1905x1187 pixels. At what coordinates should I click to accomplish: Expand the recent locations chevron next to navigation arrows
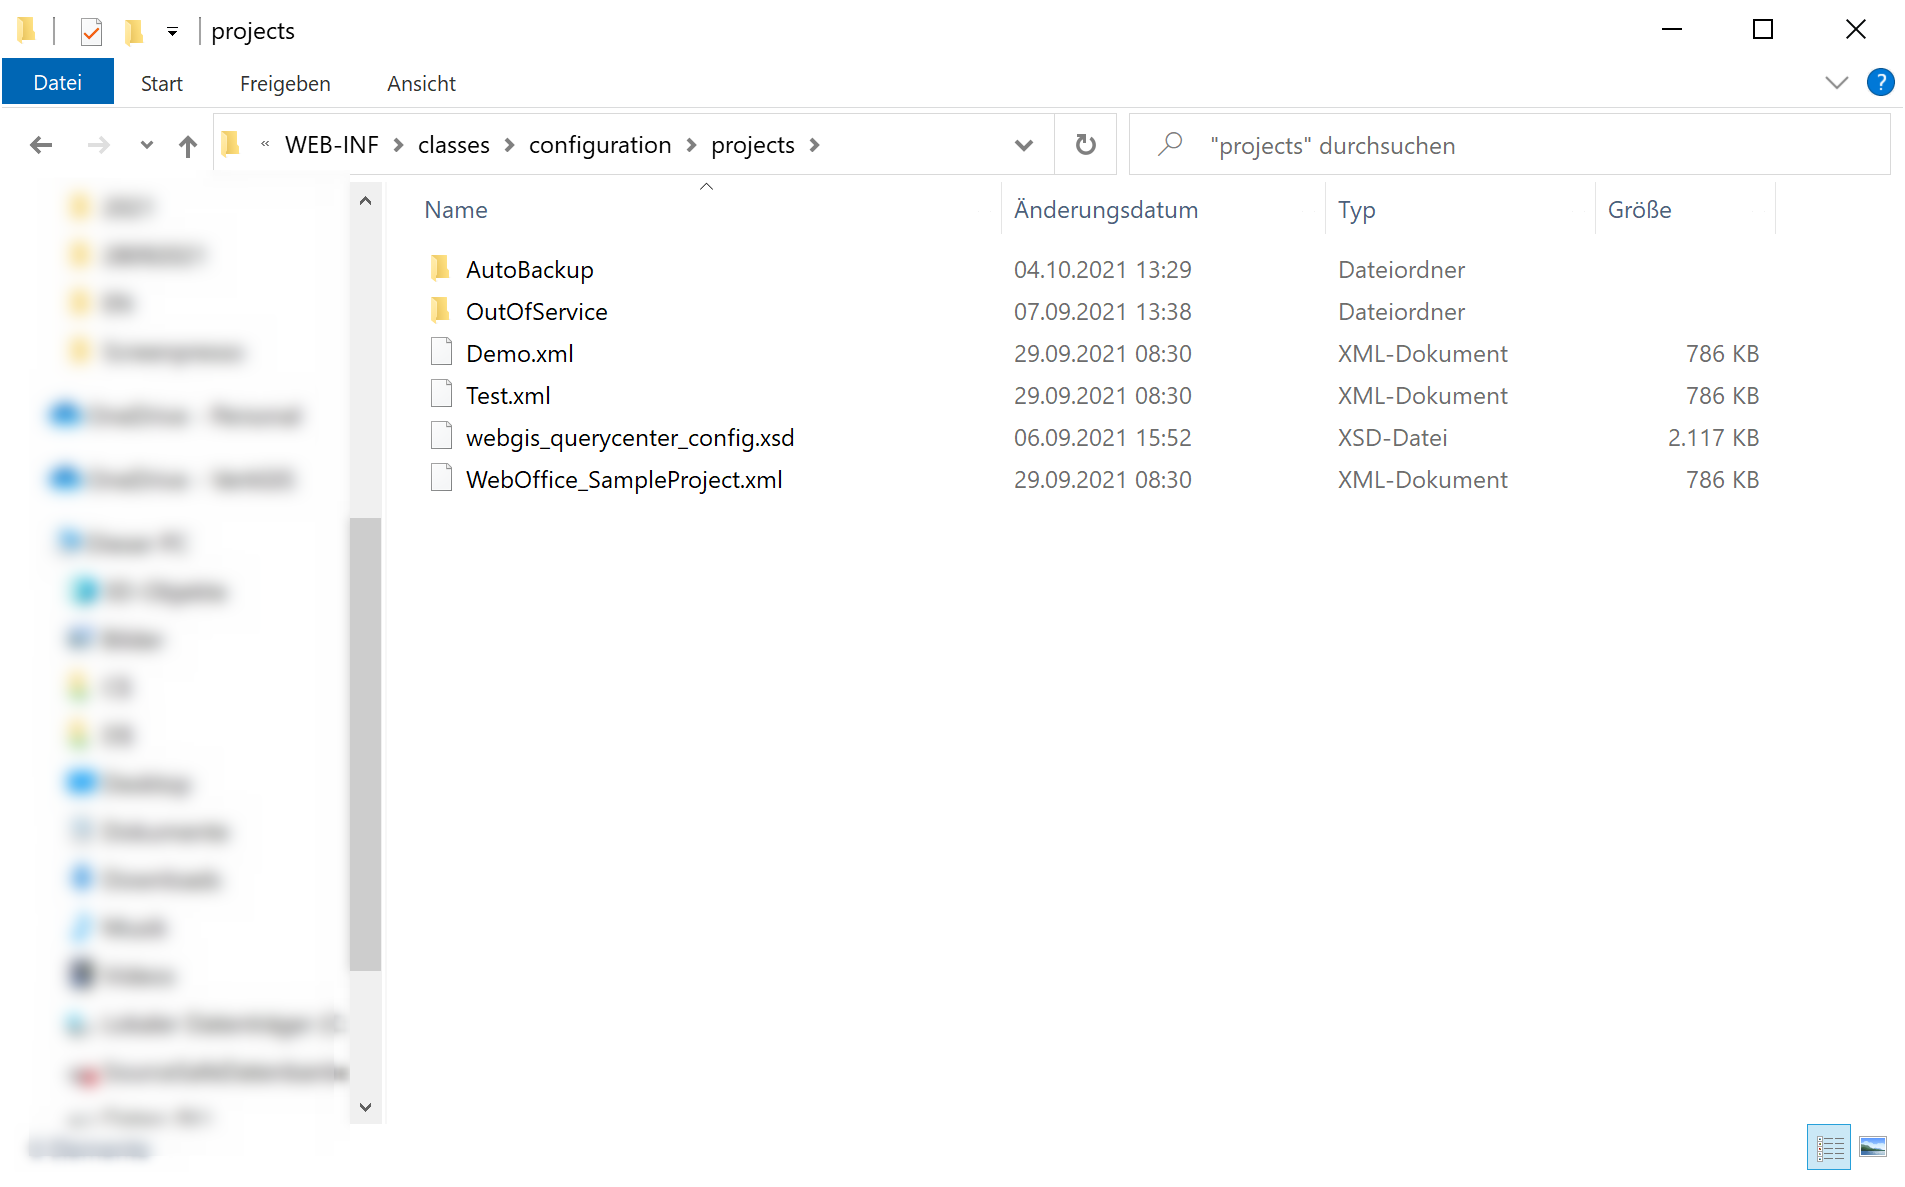tap(146, 144)
